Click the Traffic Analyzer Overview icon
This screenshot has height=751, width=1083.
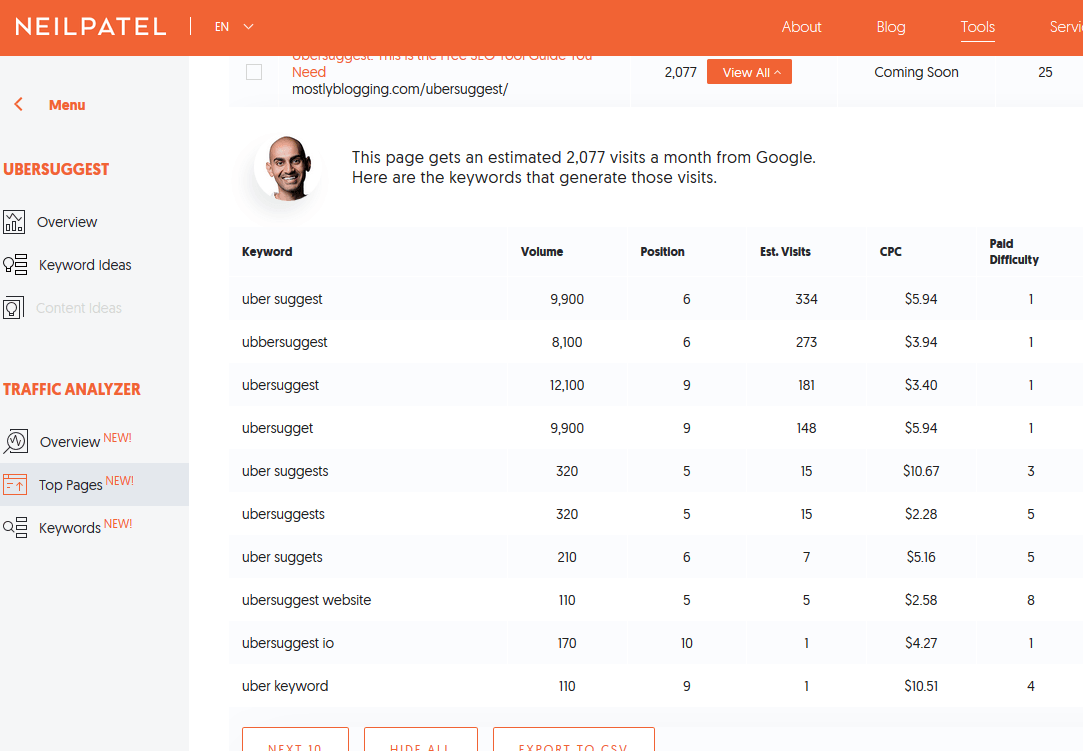tap(16, 441)
